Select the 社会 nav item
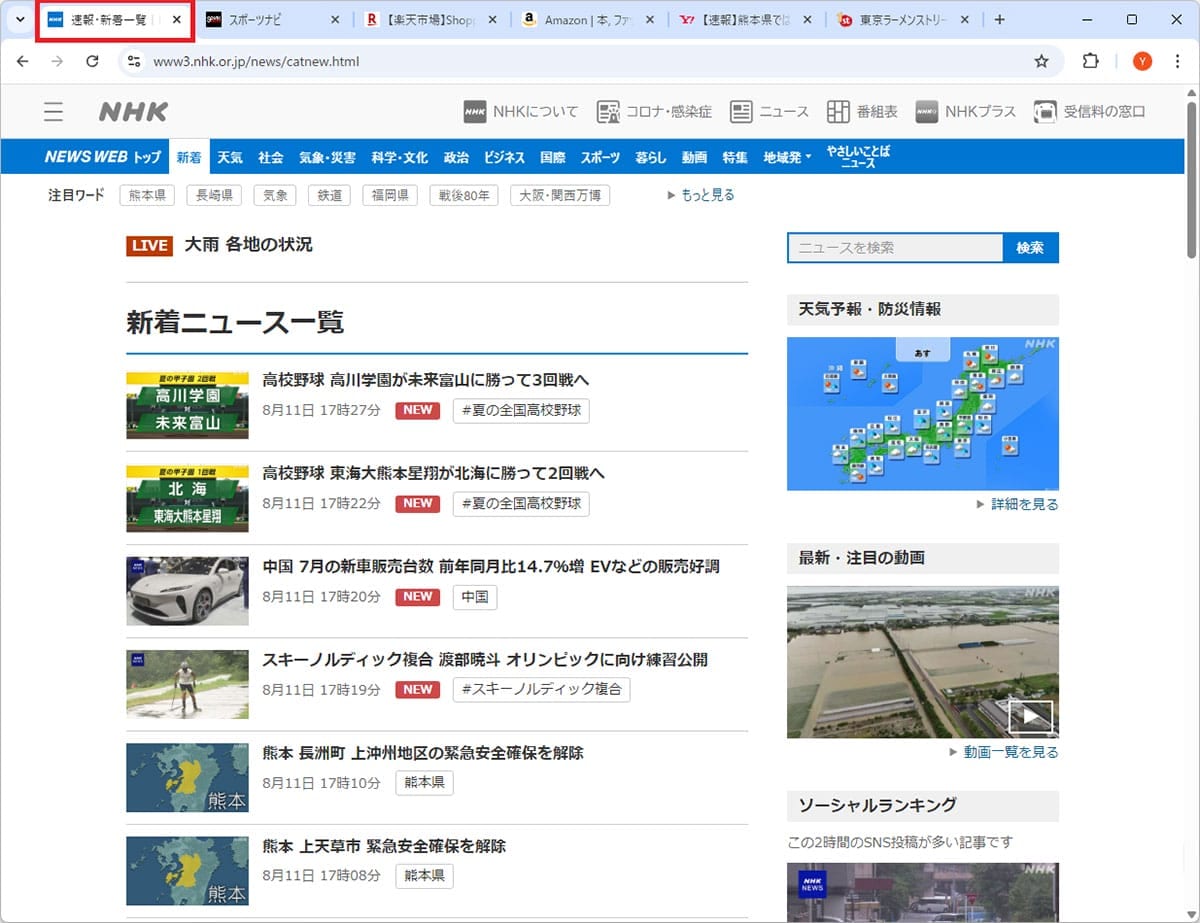The image size is (1200, 923). click(x=270, y=157)
